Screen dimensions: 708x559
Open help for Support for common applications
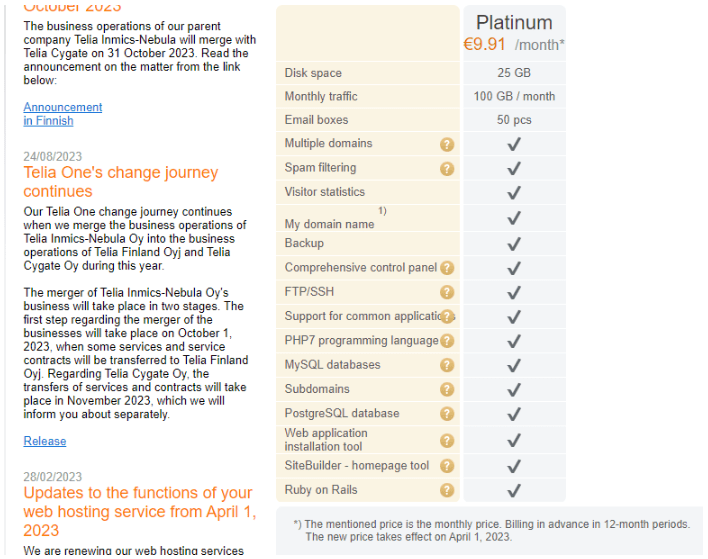[447, 317]
